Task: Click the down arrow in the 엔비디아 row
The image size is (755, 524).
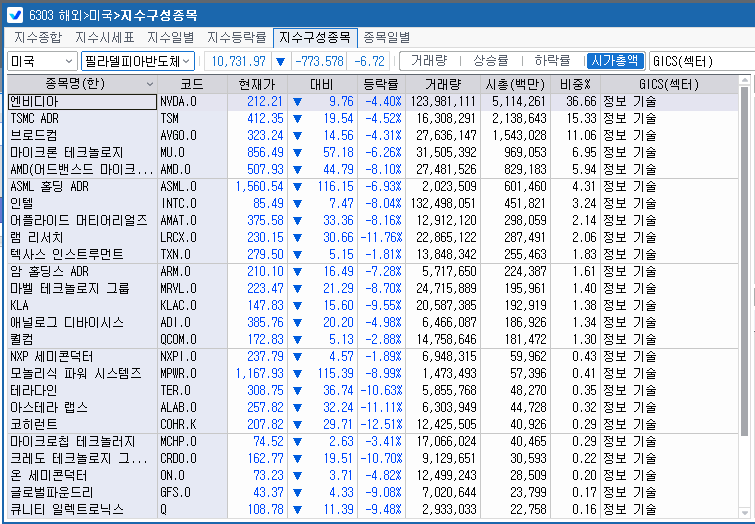Action: (298, 102)
